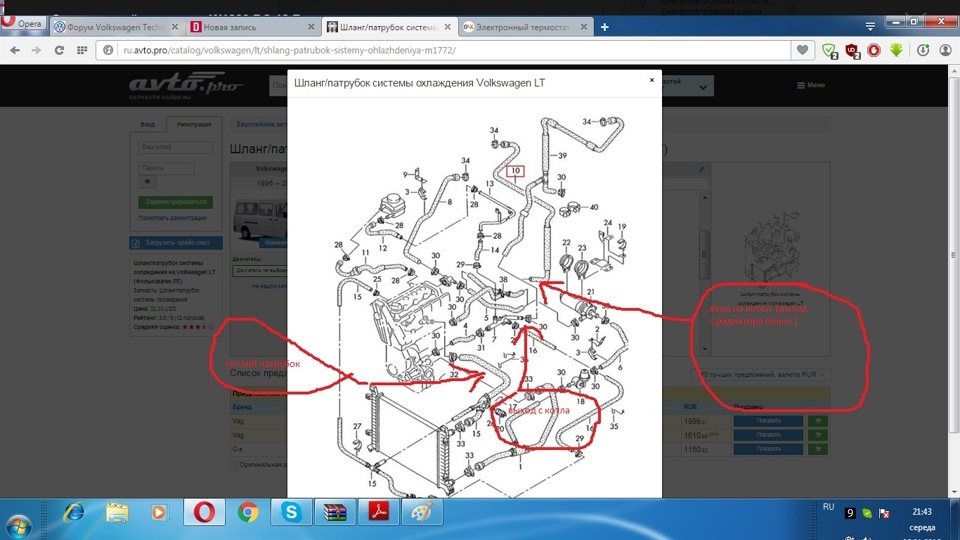Switch to the Новая запись tab
The image size is (960, 540).
pos(252,27)
